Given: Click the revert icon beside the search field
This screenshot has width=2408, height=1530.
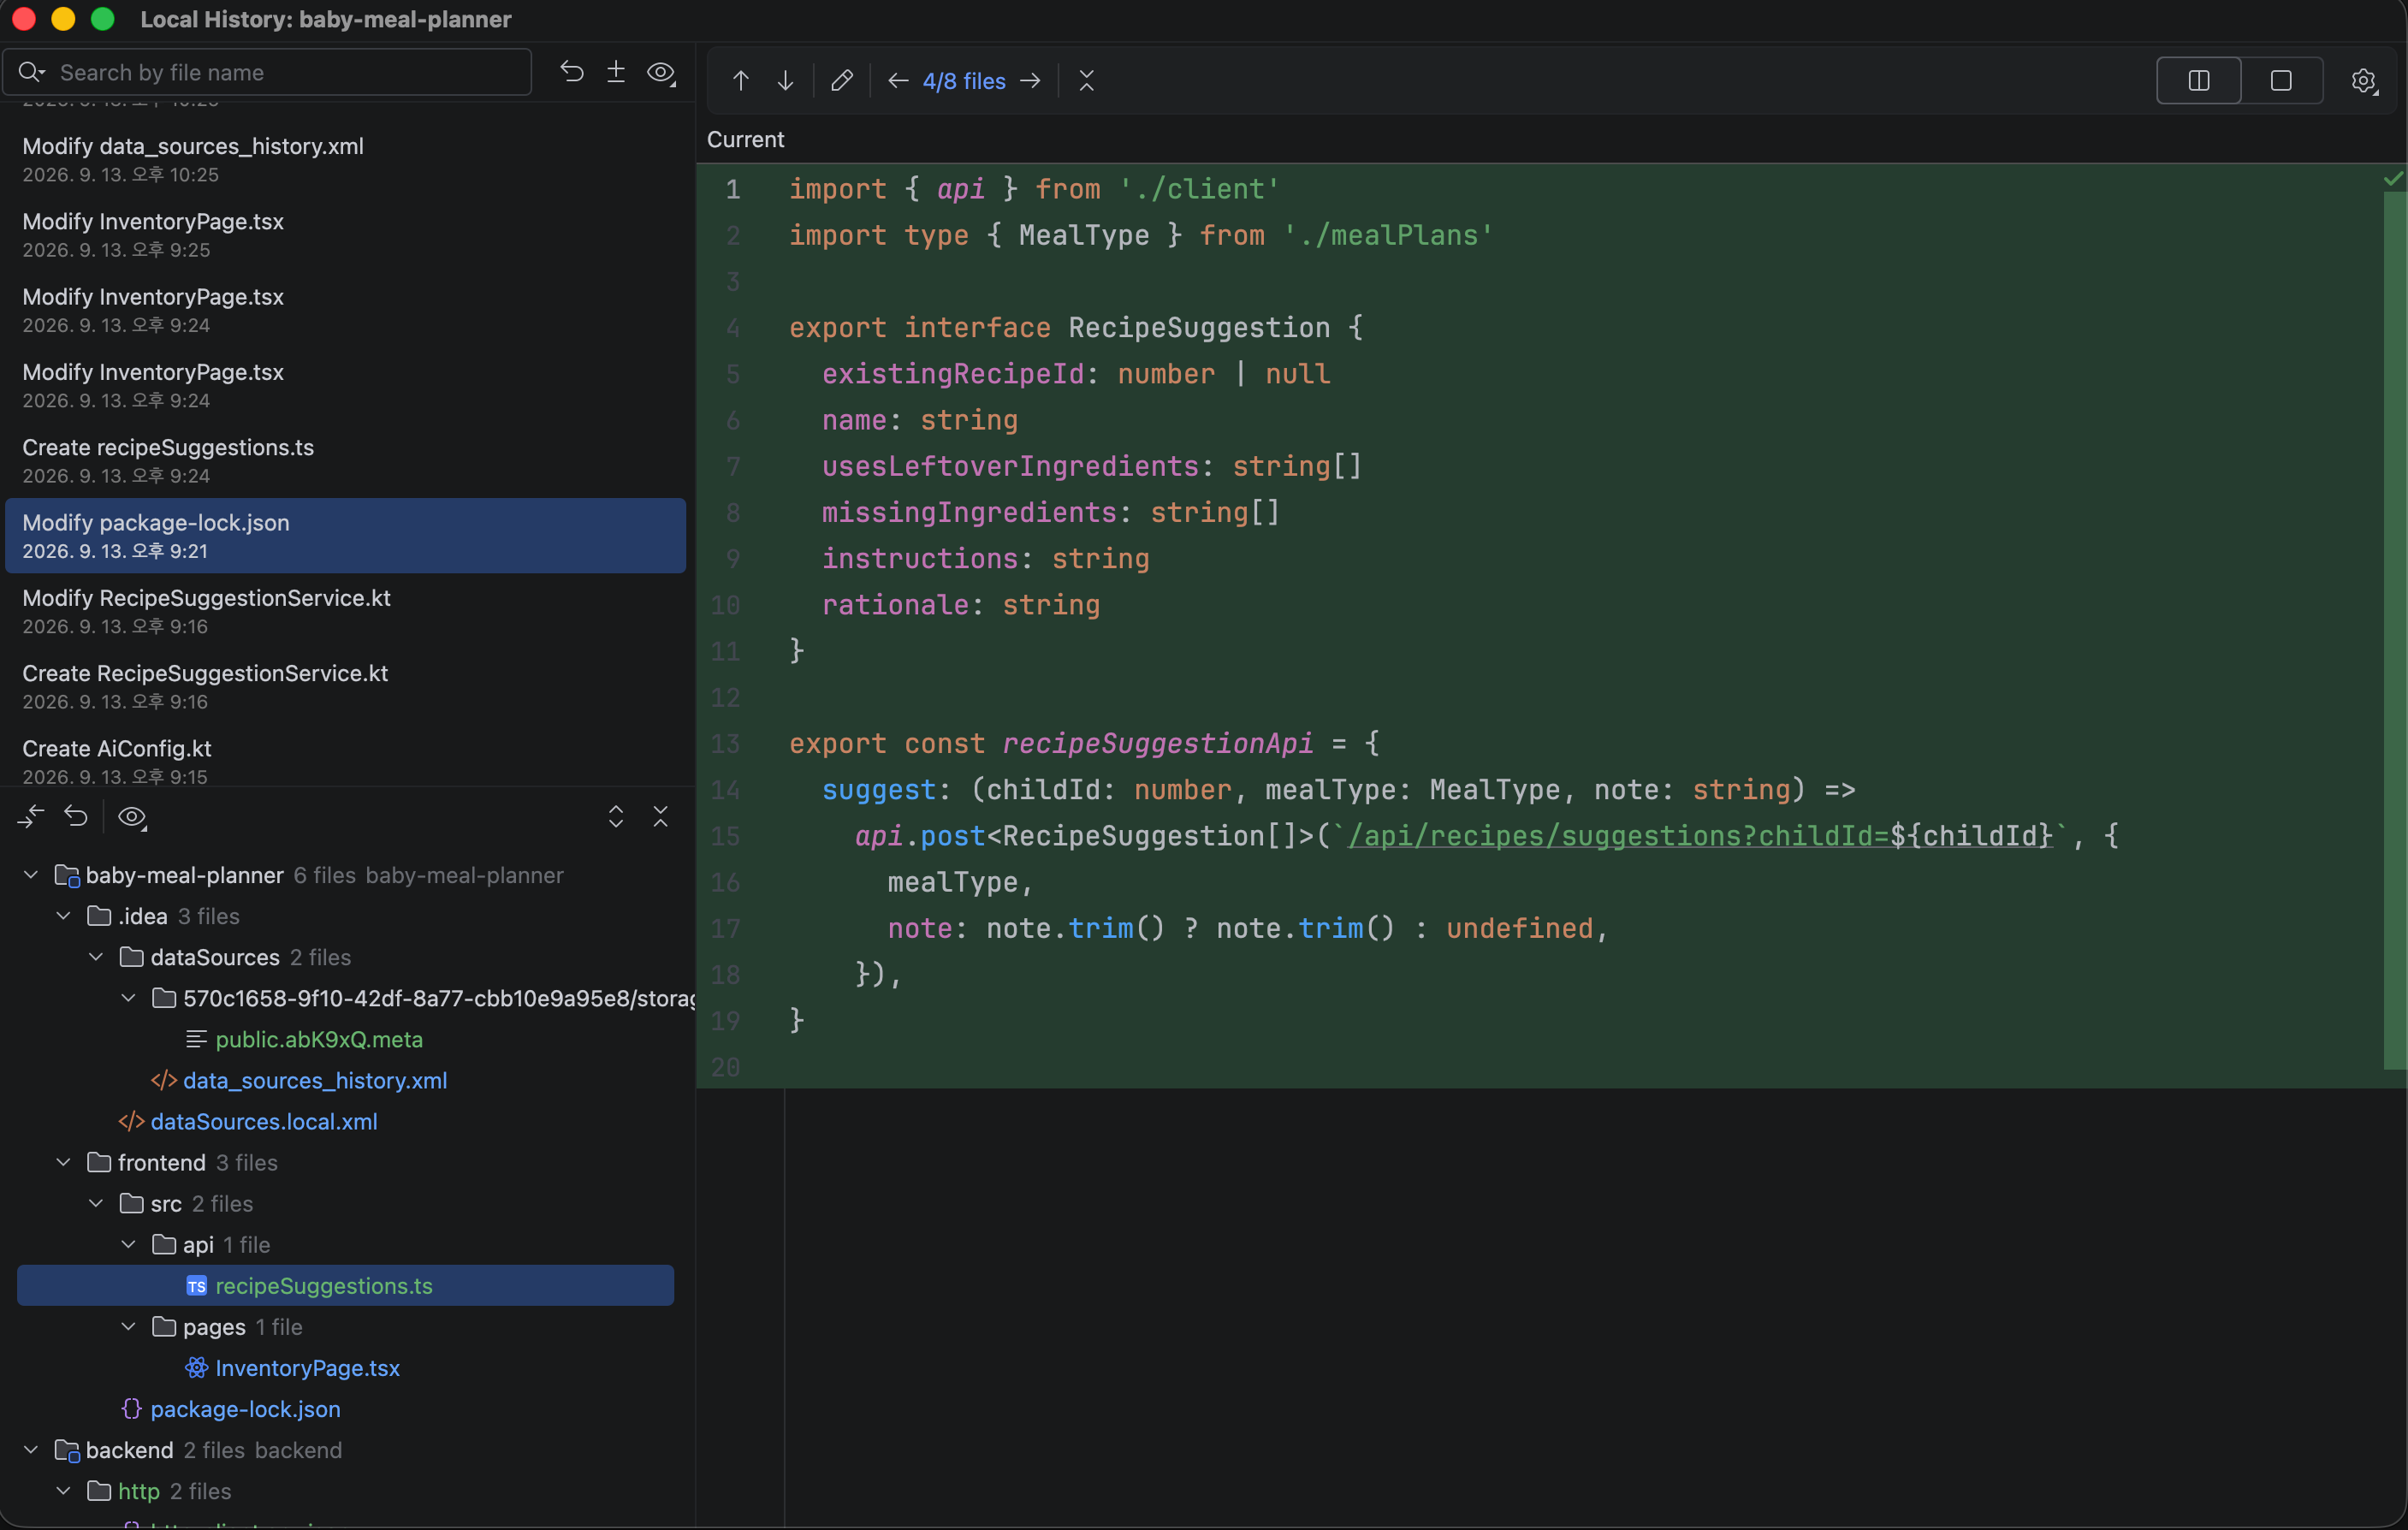Looking at the screenshot, I should 572,72.
